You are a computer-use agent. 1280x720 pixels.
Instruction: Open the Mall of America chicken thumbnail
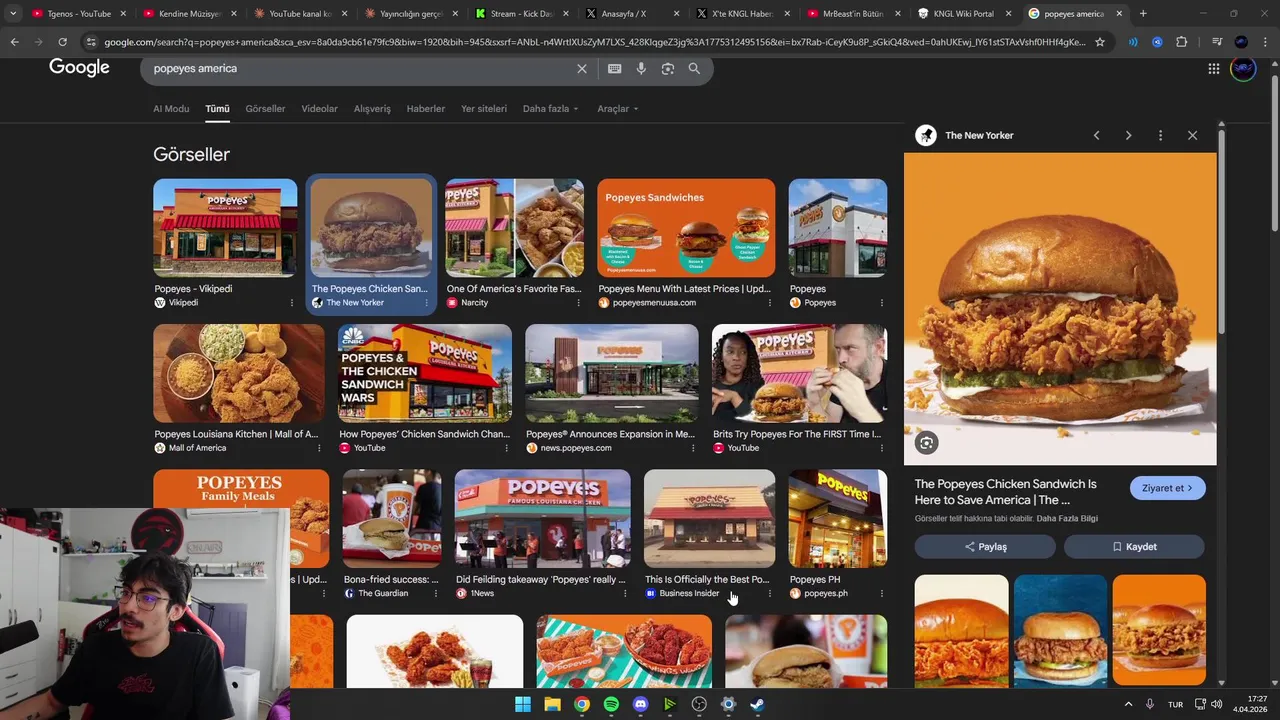239,373
